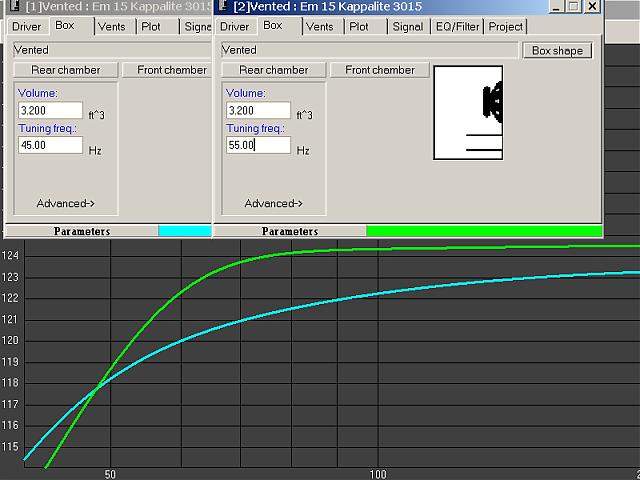
Task: Edit Tuning freq. field showing 45.00
Action: 50,145
